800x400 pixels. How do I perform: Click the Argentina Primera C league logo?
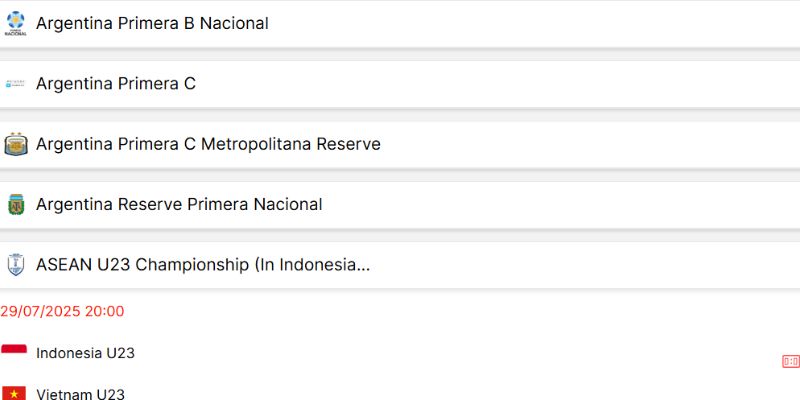15,84
